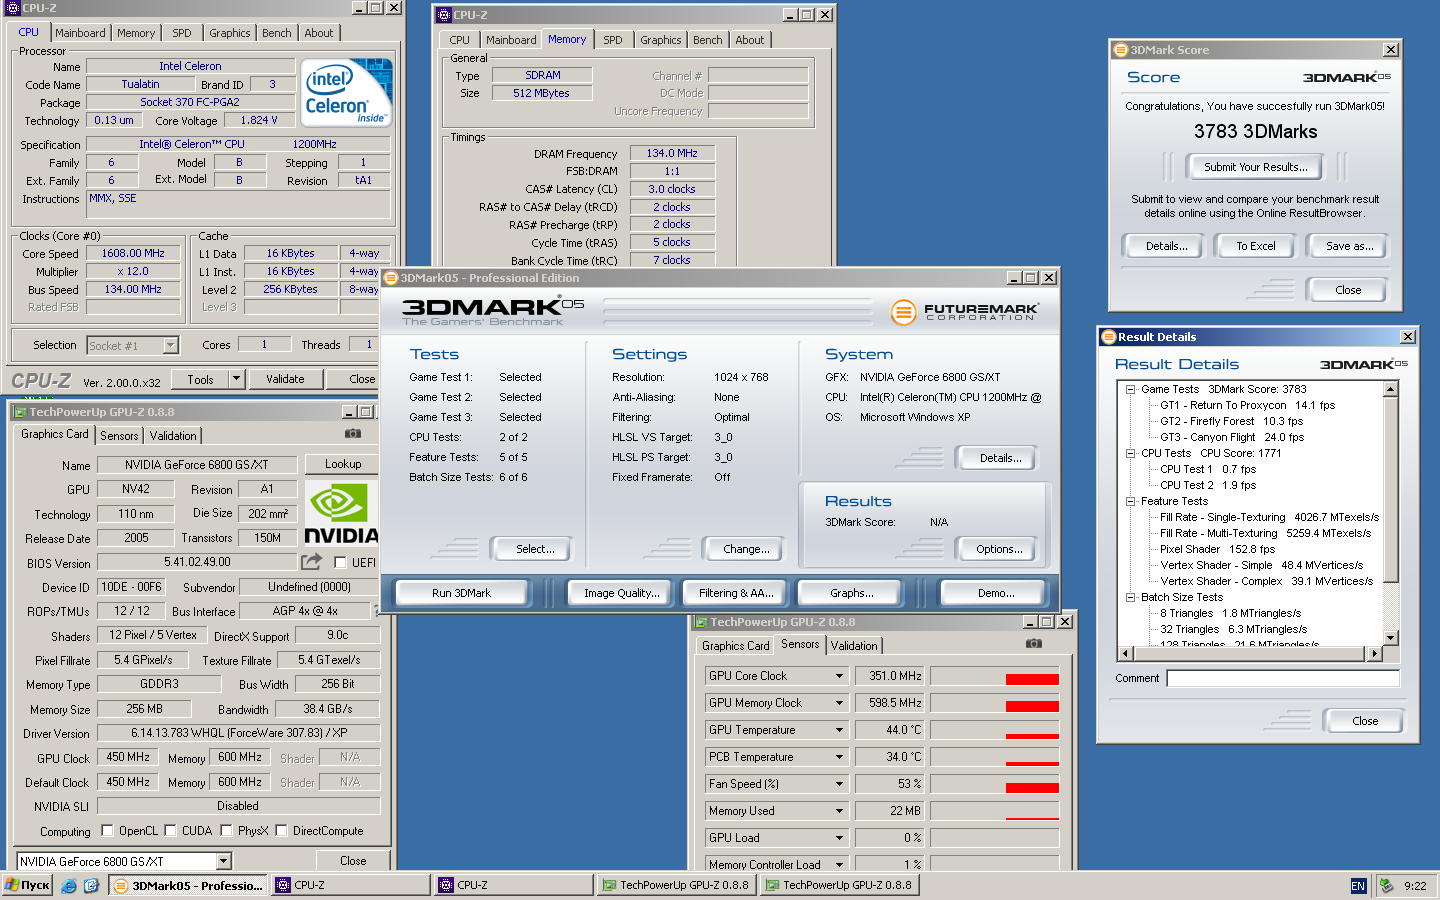Open the GPU Temperature sensor dropdown
The image size is (1440, 900).
point(840,730)
